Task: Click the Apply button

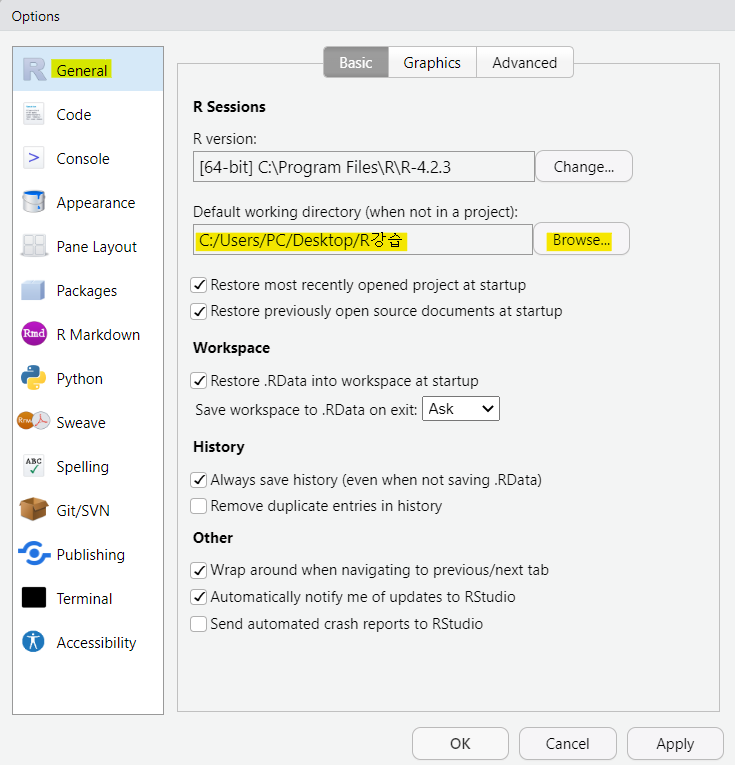Action: click(675, 744)
